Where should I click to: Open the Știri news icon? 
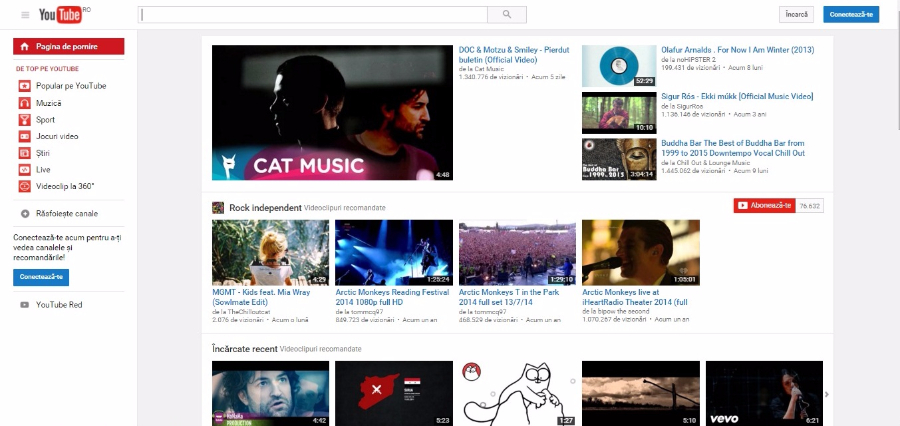(x=25, y=153)
